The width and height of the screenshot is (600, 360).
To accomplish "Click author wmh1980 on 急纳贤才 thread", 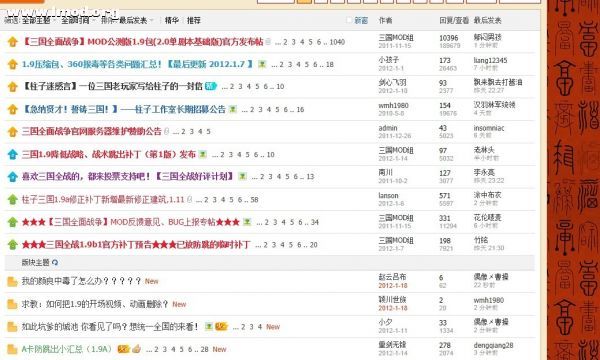I will pyautogui.click(x=393, y=105).
